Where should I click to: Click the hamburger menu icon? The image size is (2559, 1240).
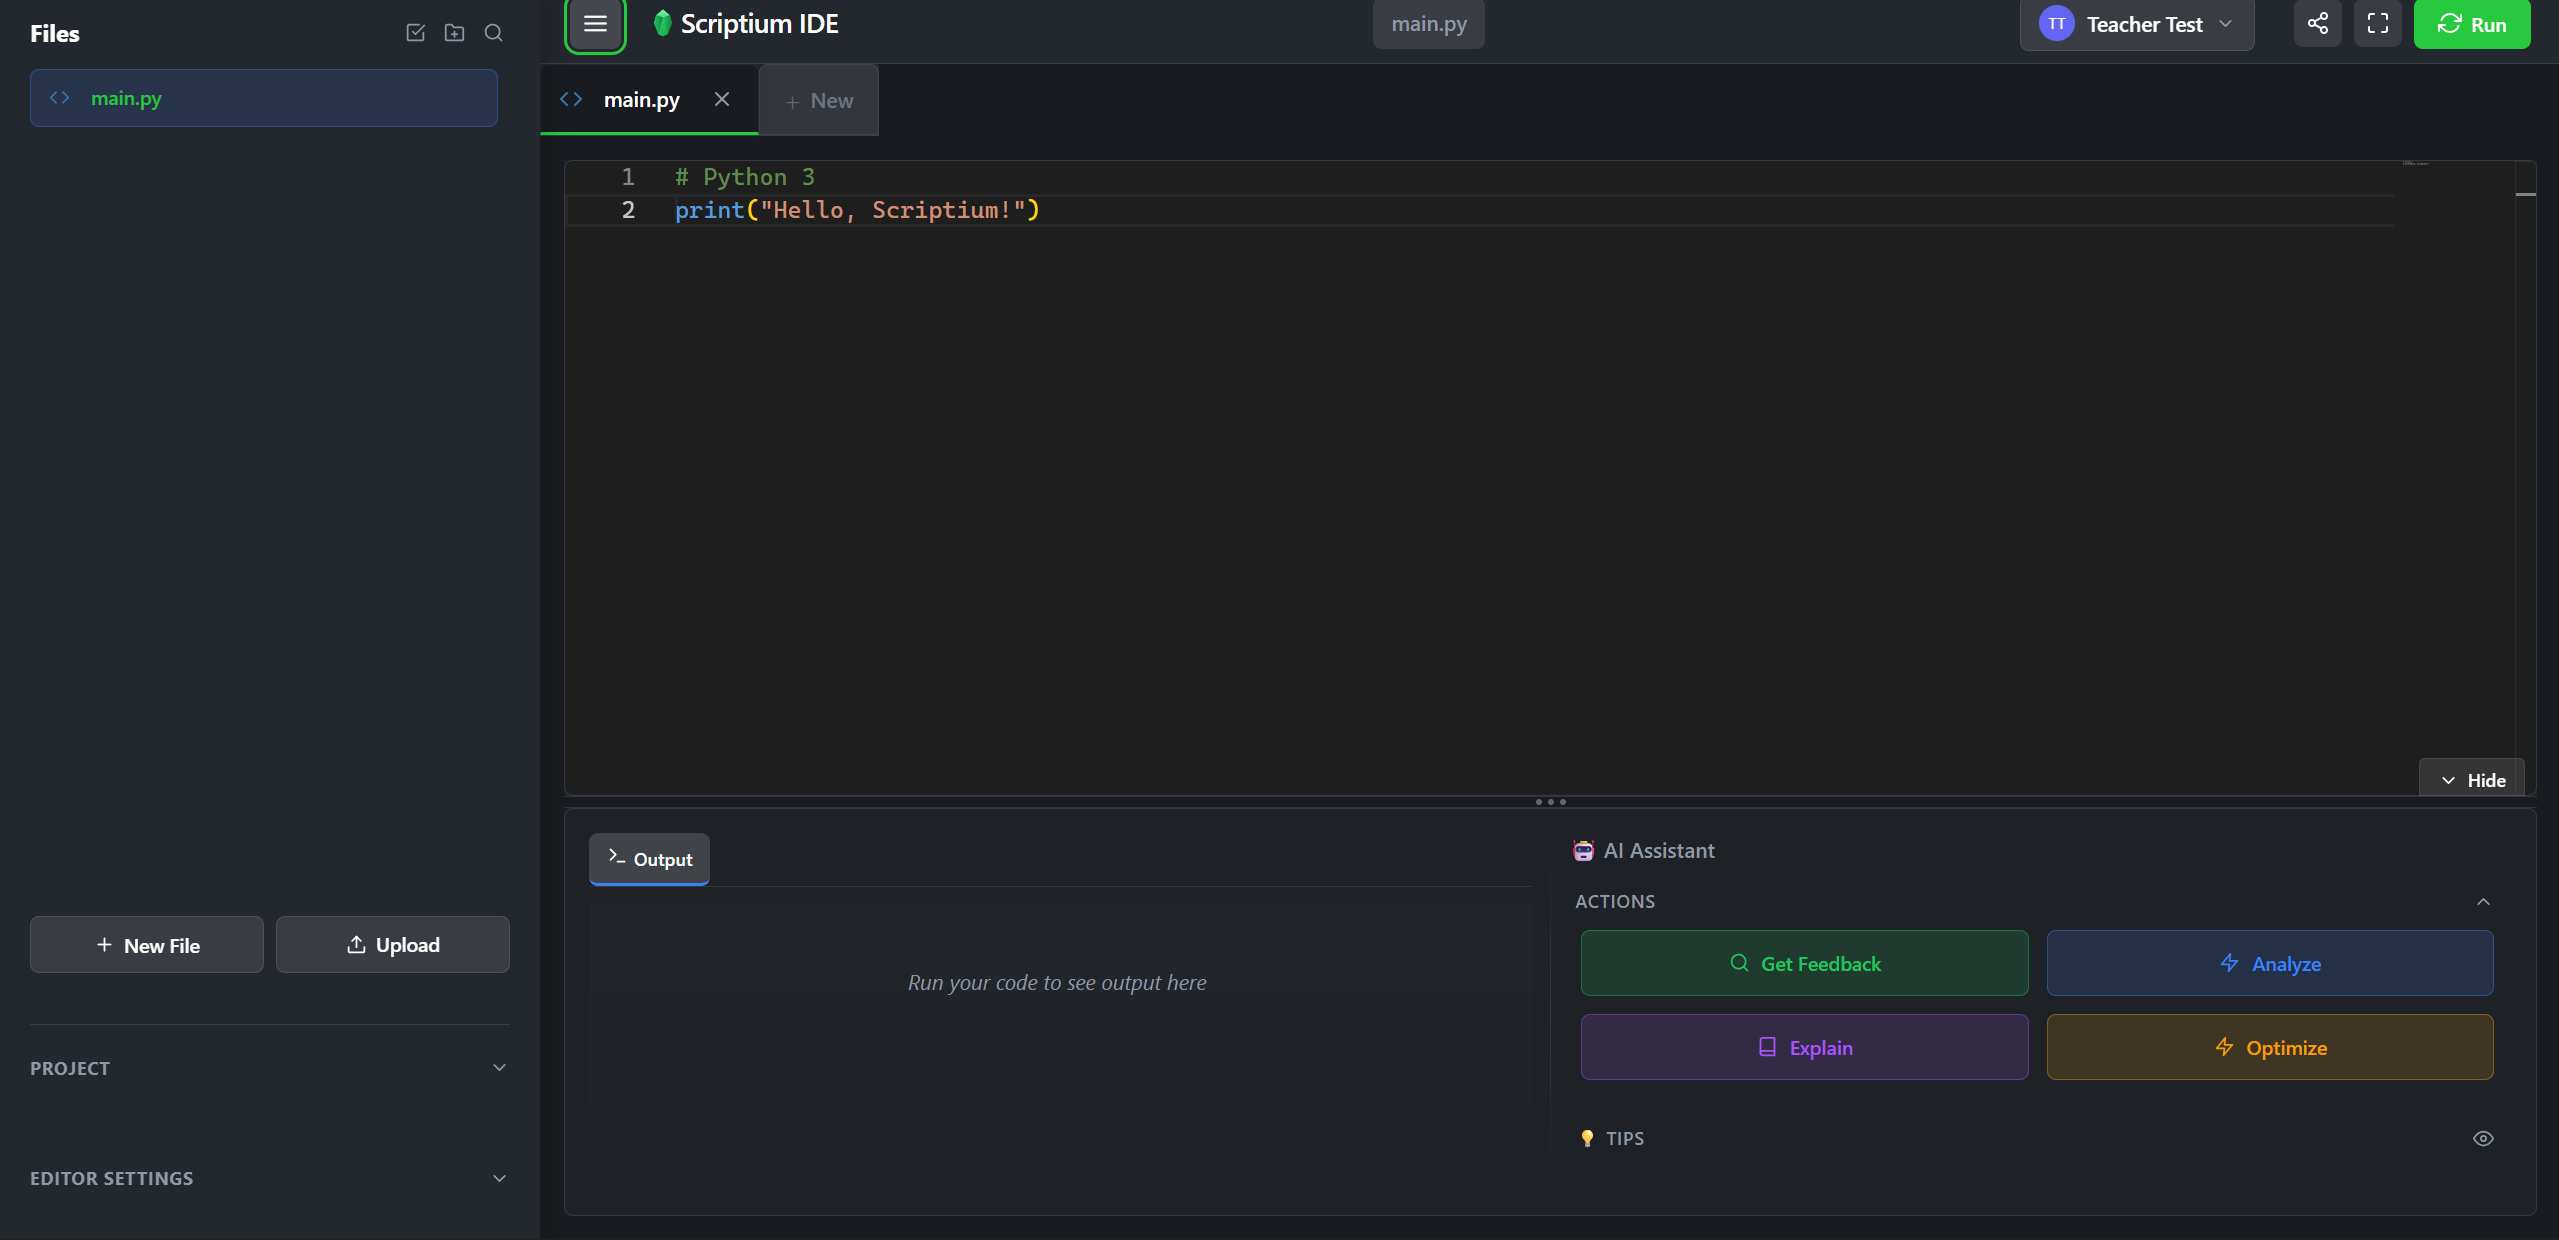[595, 24]
